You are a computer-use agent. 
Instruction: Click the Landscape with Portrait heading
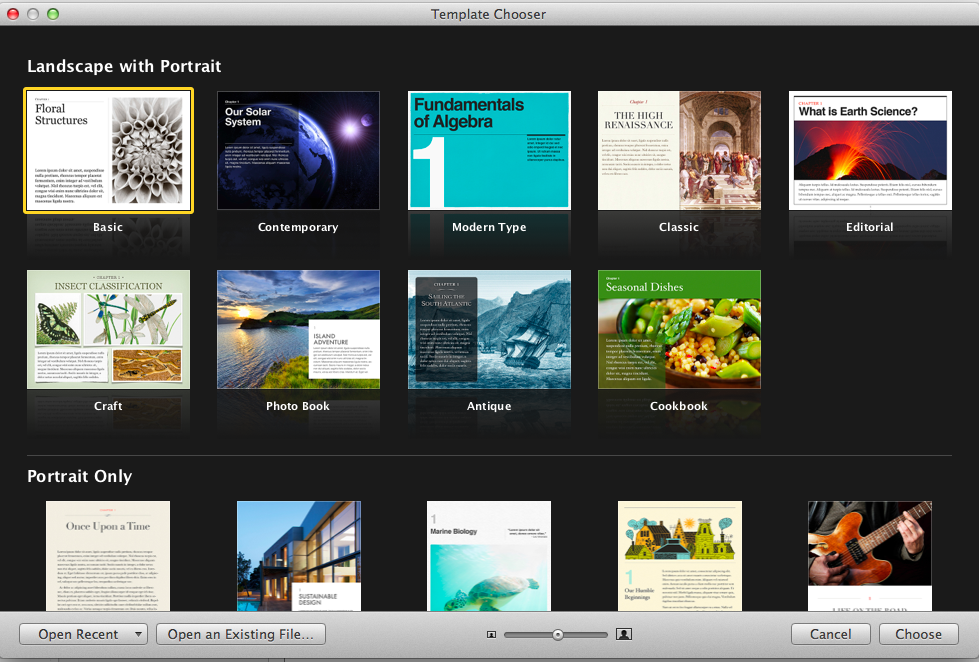[x=124, y=66]
